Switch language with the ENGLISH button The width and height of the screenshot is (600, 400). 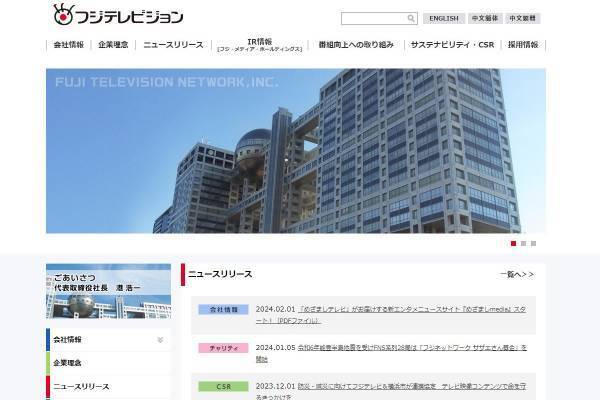(x=443, y=18)
